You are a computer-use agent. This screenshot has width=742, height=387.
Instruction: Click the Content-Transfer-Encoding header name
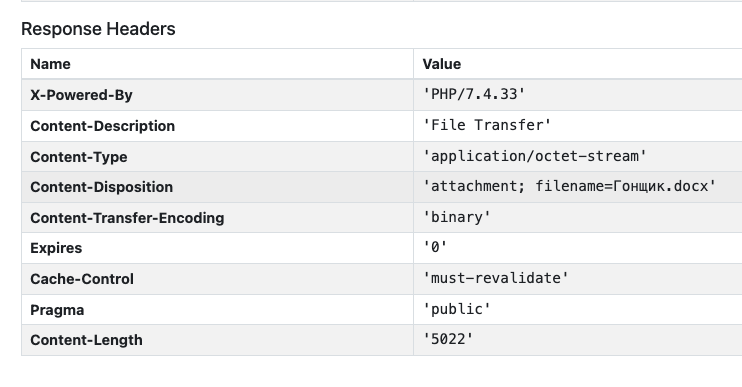coord(127,218)
